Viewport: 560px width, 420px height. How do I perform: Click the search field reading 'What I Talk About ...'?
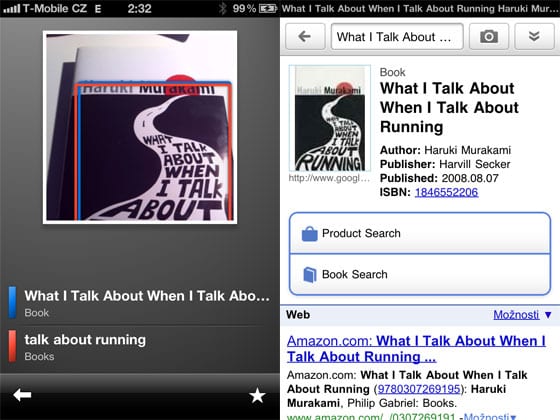point(397,36)
